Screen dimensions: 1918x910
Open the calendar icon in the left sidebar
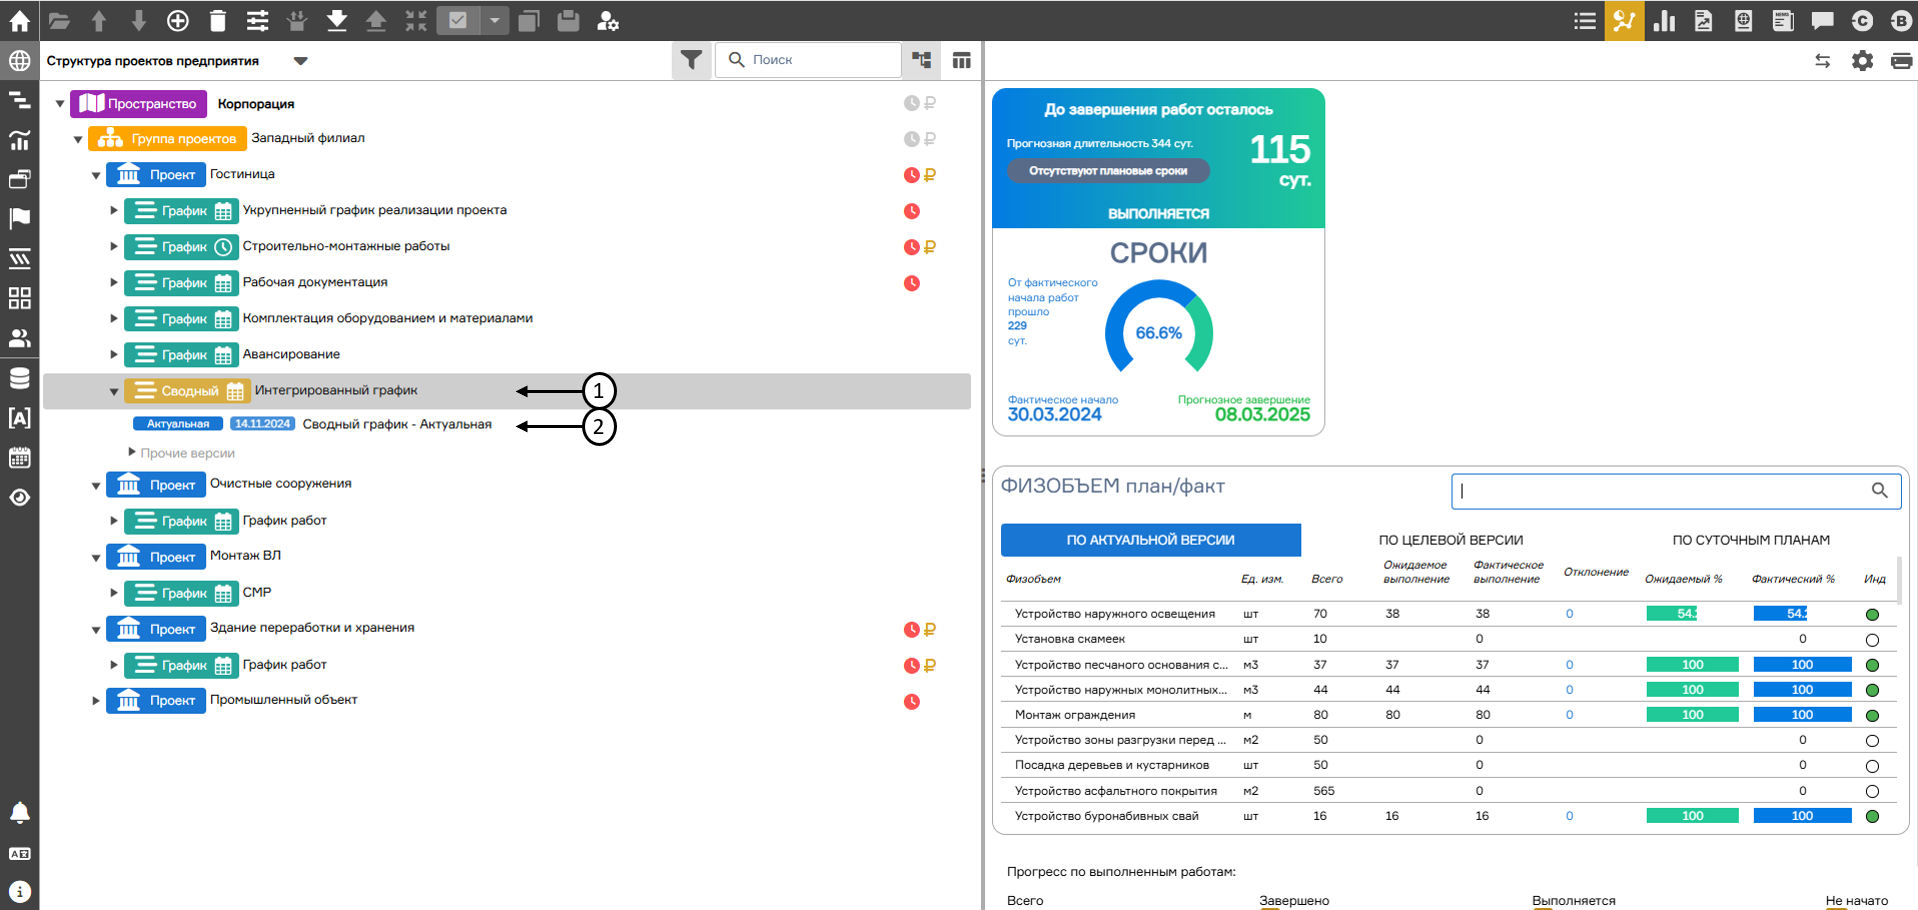click(x=19, y=458)
